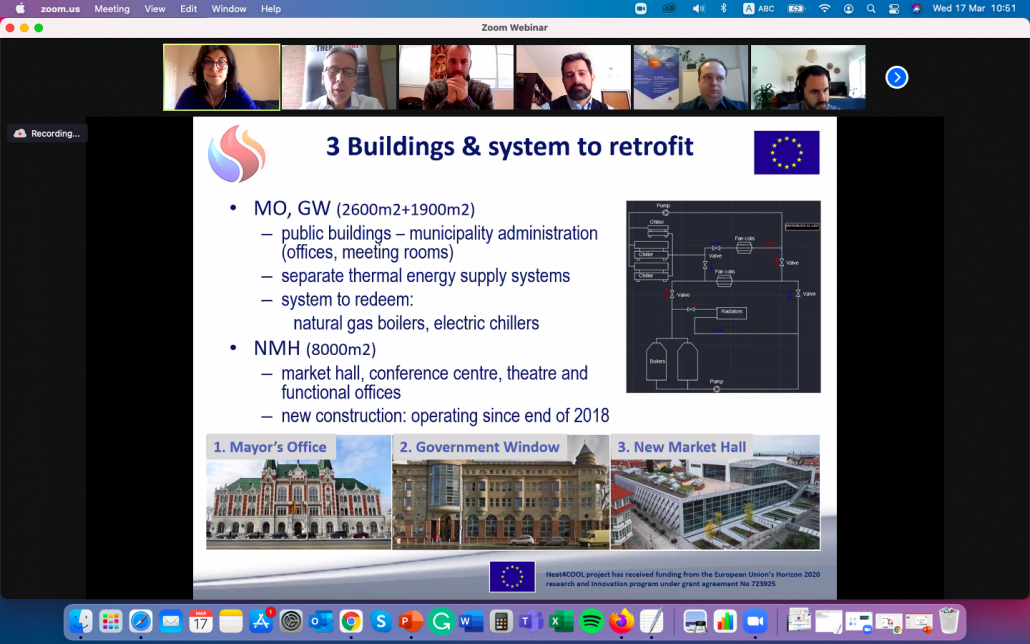
Task: Open the ABC input source dropdown
Action: point(760,9)
